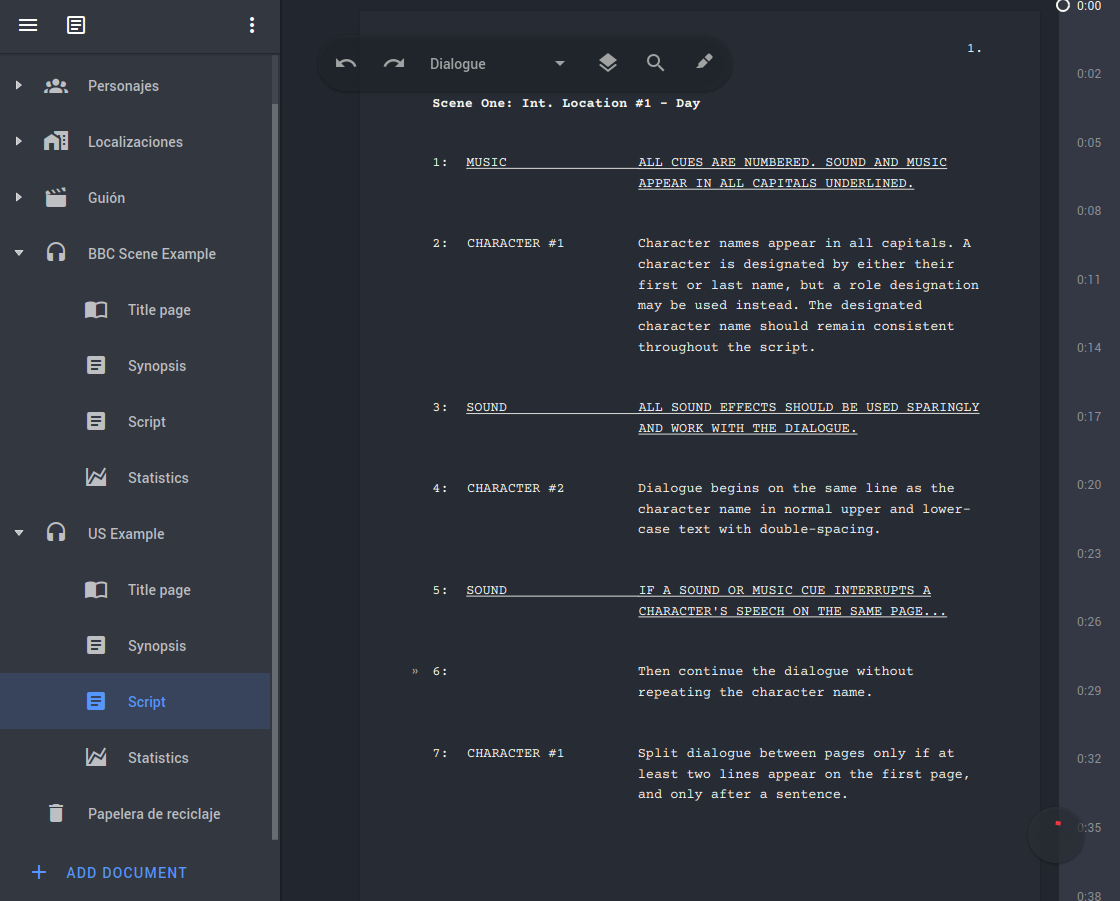1120x901 pixels.
Task: Click the Localizaciones building icon
Action: tap(56, 141)
